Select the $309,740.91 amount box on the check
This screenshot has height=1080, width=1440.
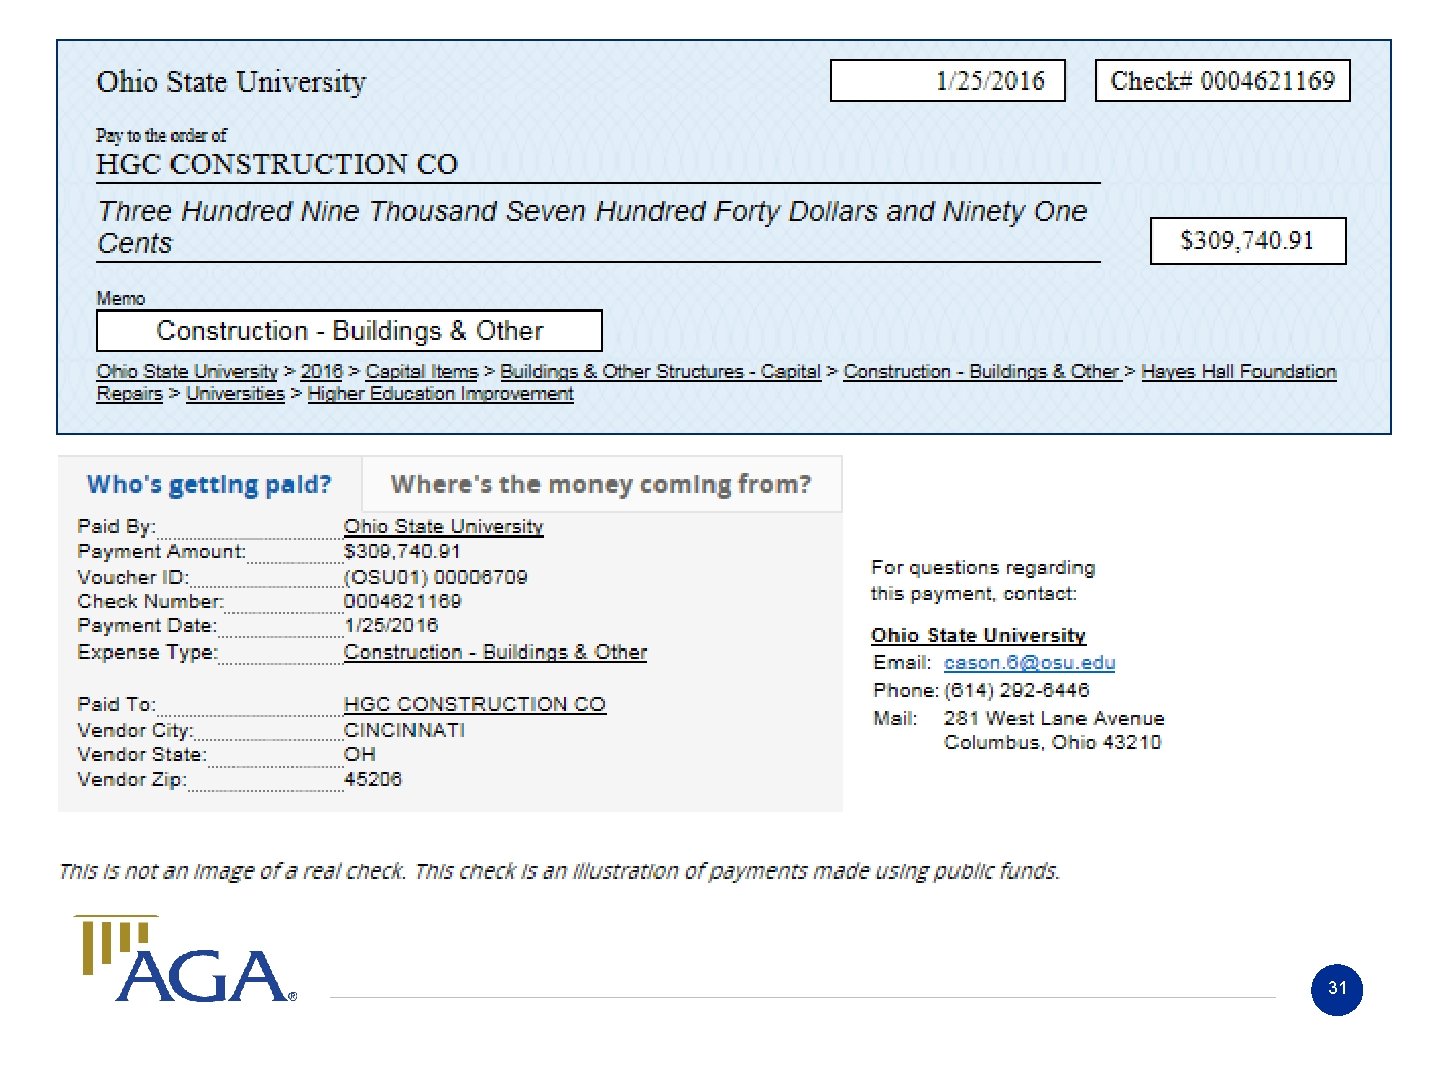pos(1248,241)
